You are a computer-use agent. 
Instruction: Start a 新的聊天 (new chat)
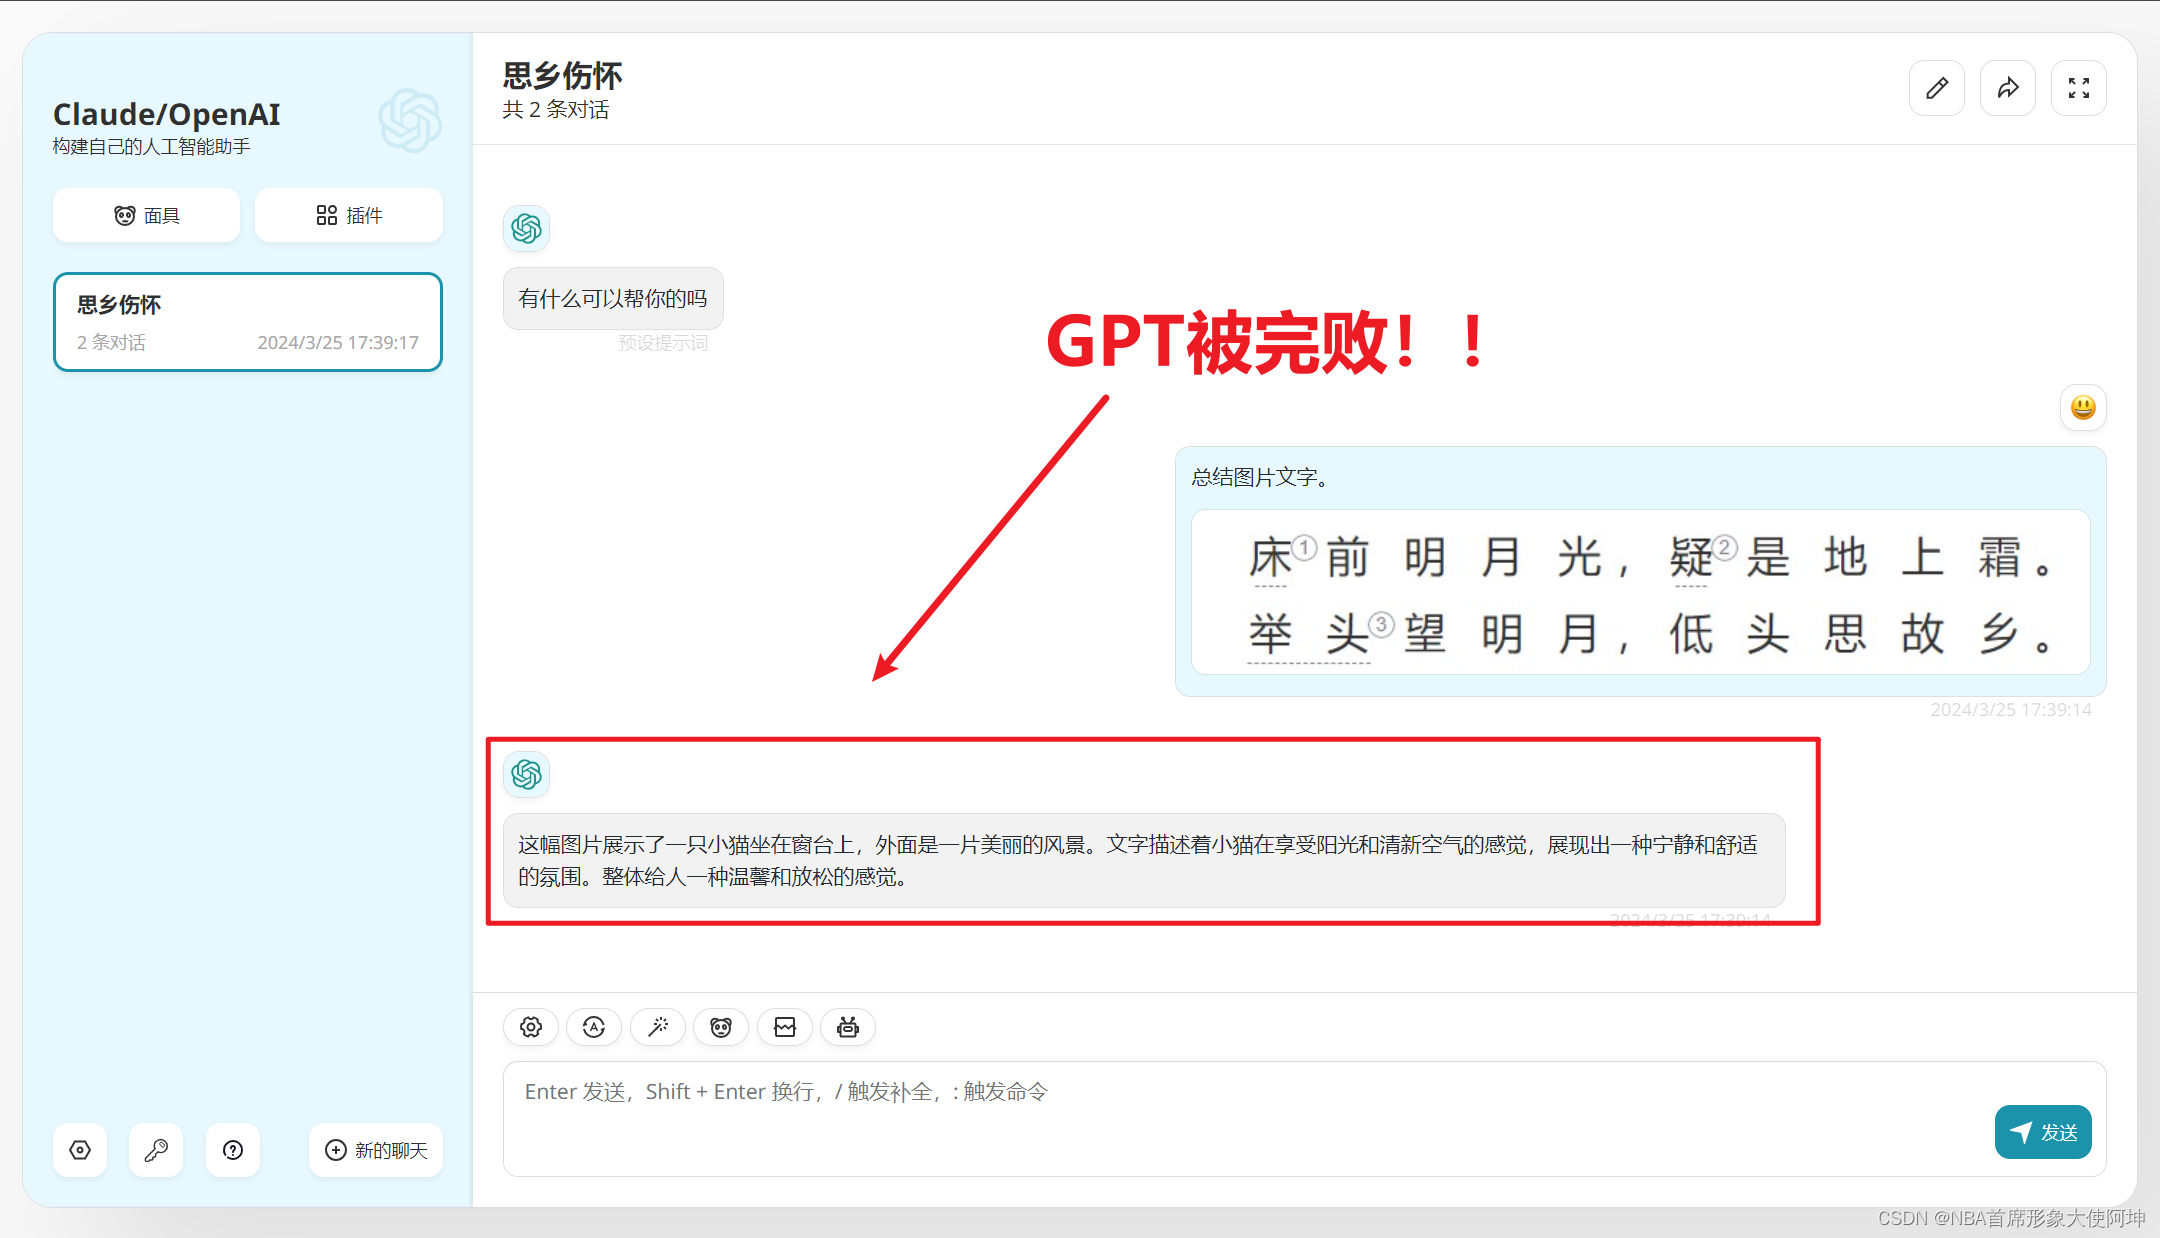[x=376, y=1150]
